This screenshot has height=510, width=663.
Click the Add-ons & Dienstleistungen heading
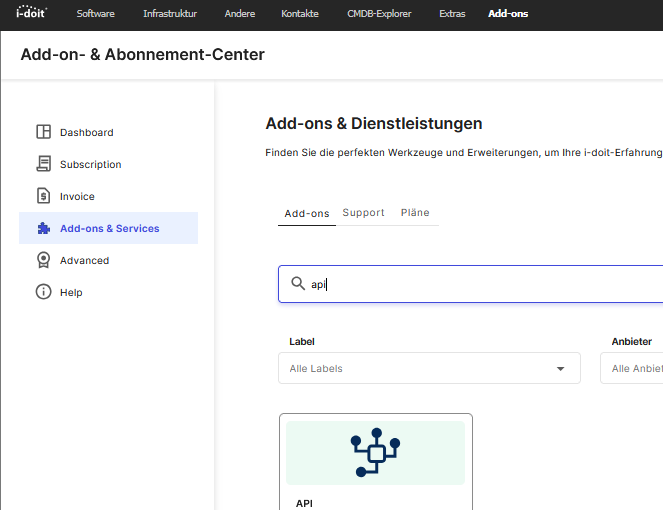[374, 123]
